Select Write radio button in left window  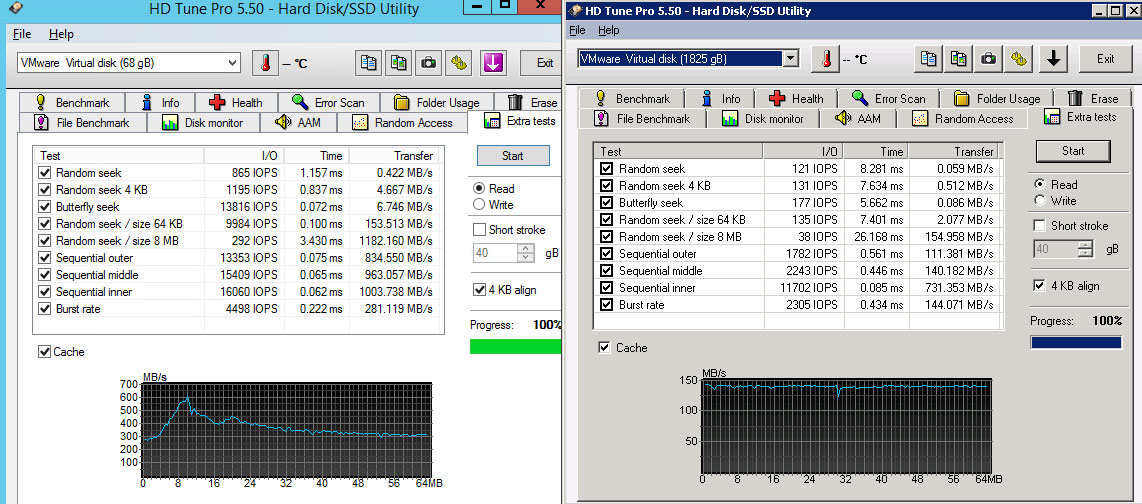pos(479,205)
